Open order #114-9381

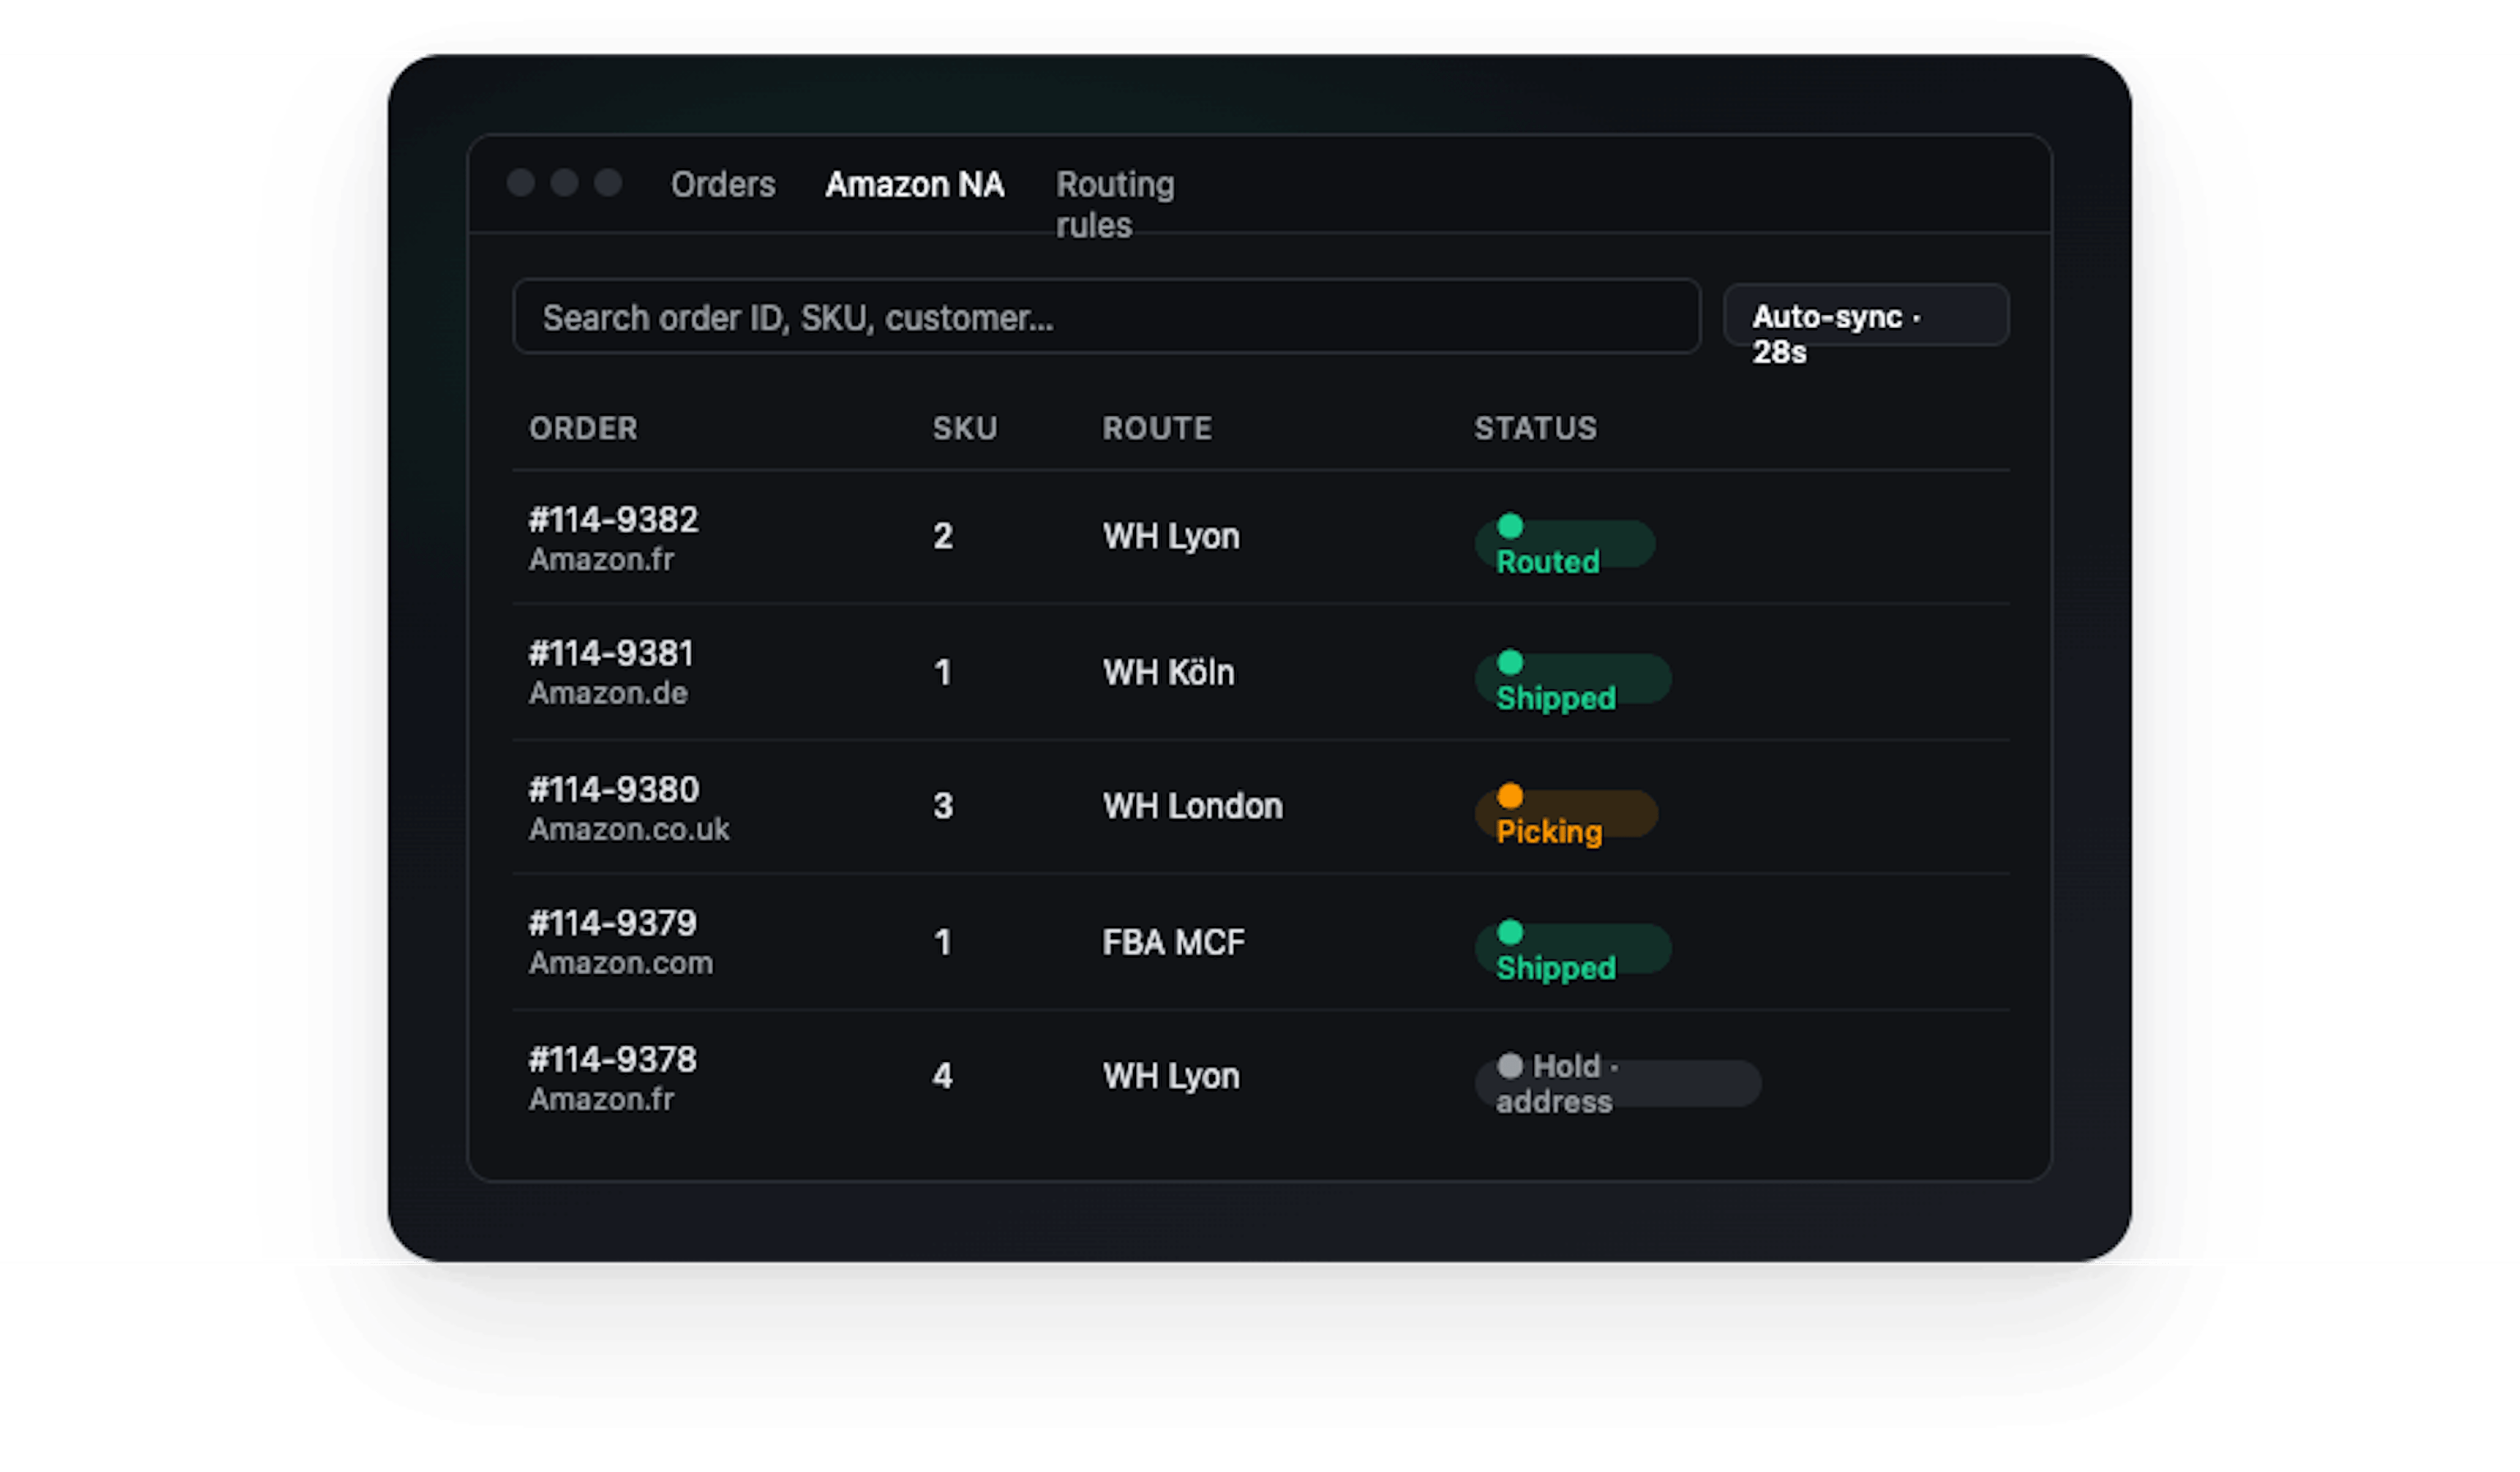(x=611, y=654)
